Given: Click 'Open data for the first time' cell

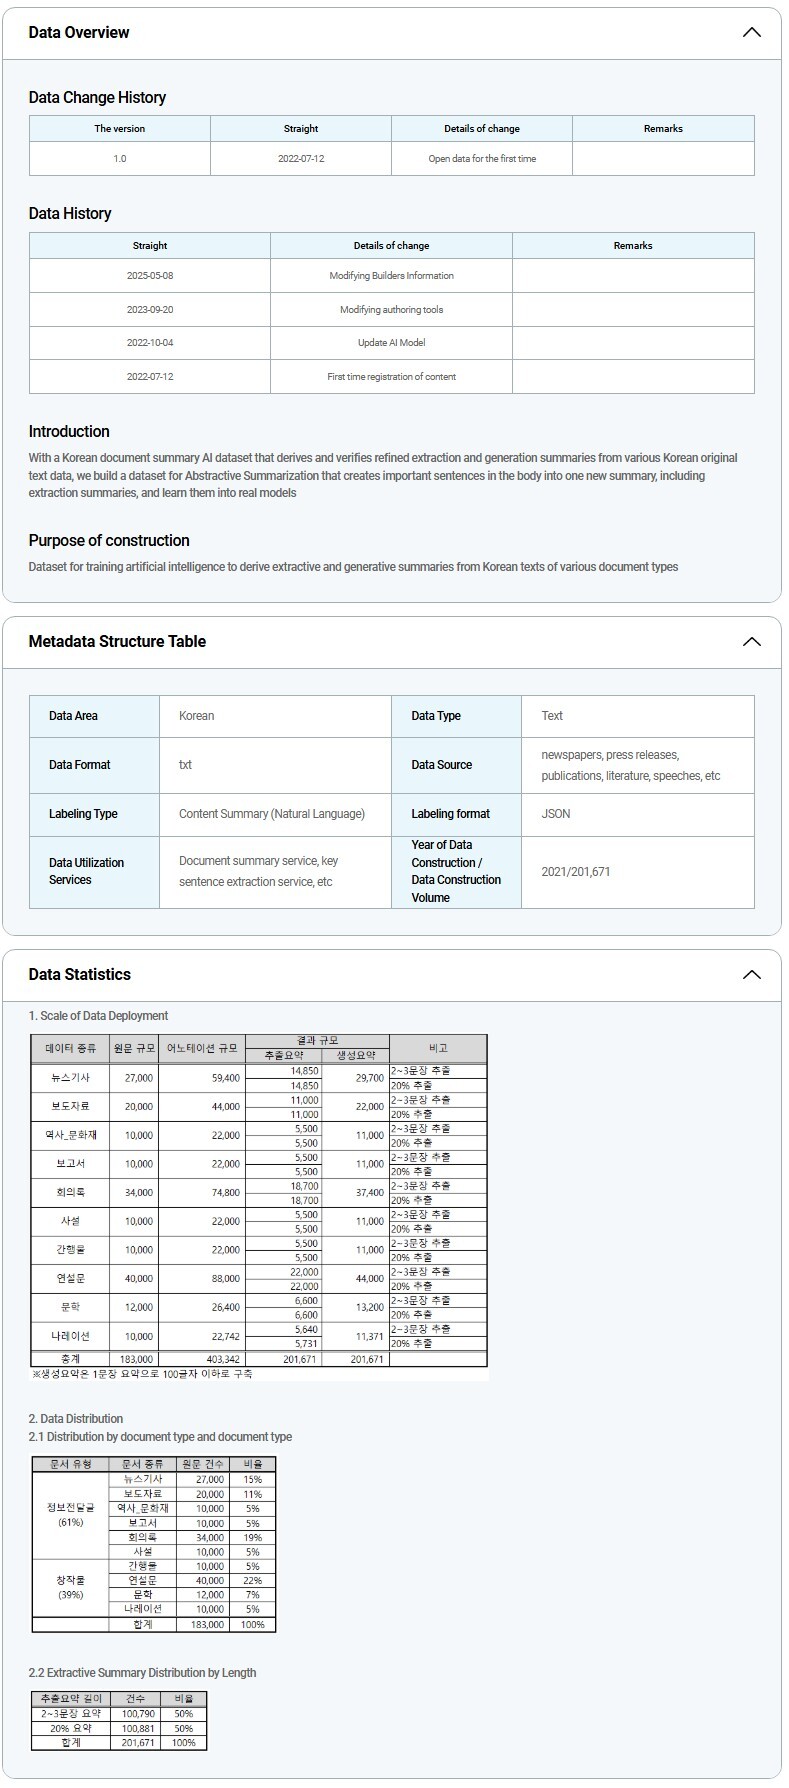Looking at the screenshot, I should (x=482, y=159).
